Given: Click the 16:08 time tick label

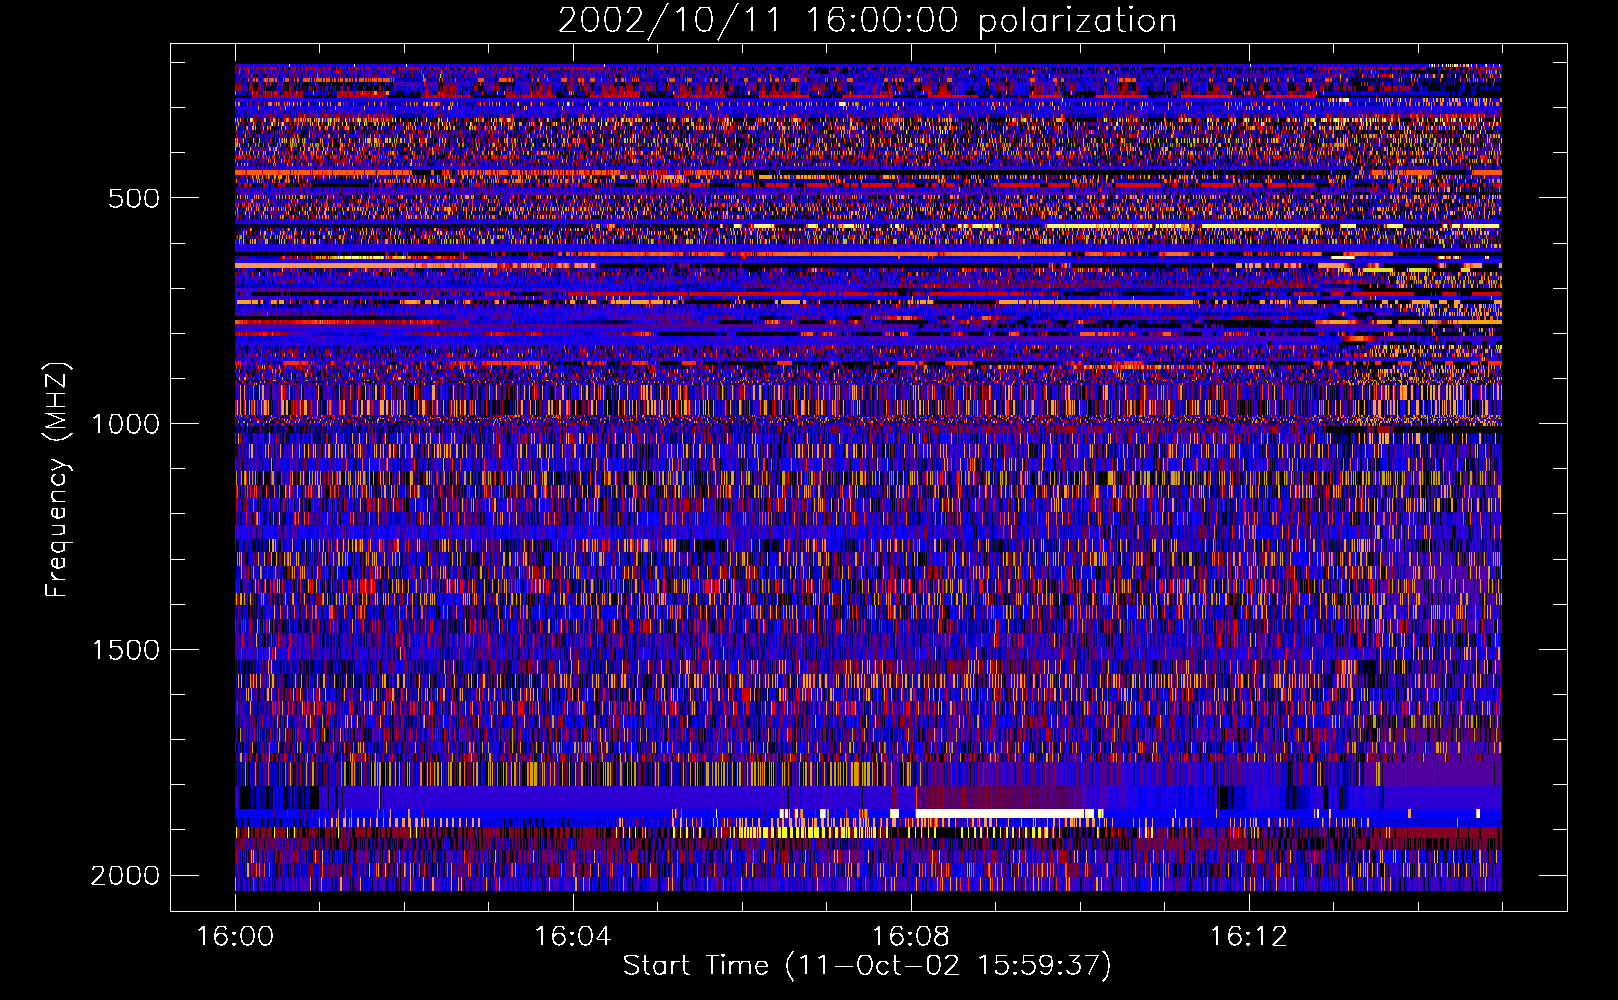Looking at the screenshot, I should (x=911, y=937).
